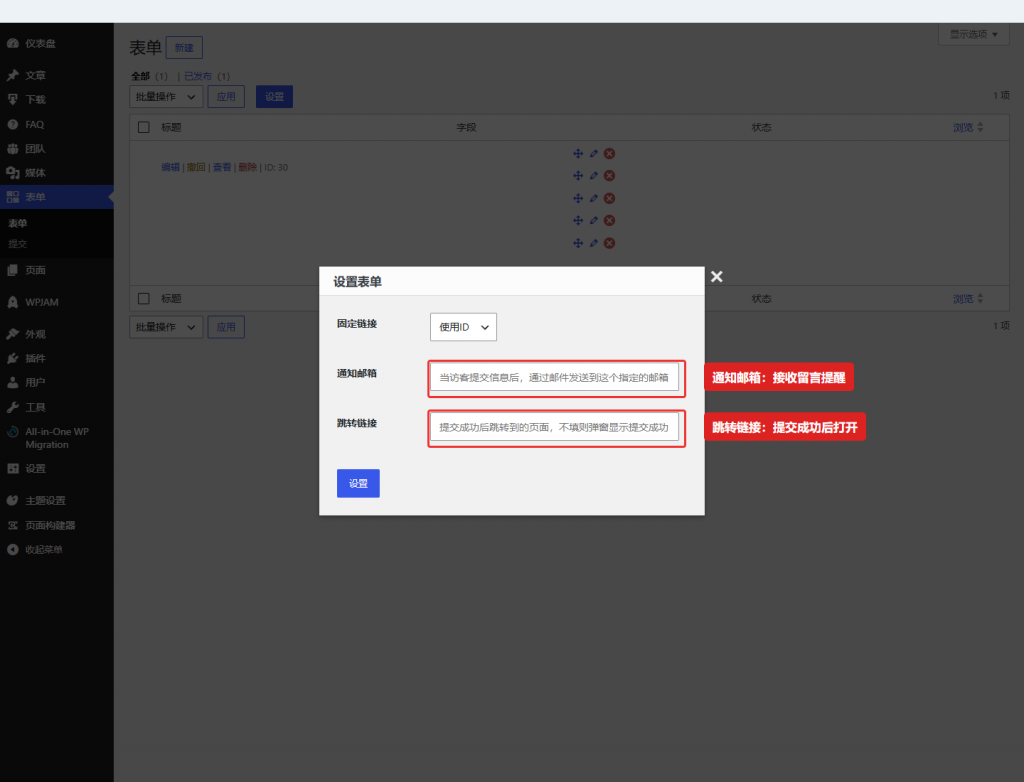Viewport: 1024px width, 782px height.
Task: Click the 设置 button beside top 应用
Action: [274, 97]
